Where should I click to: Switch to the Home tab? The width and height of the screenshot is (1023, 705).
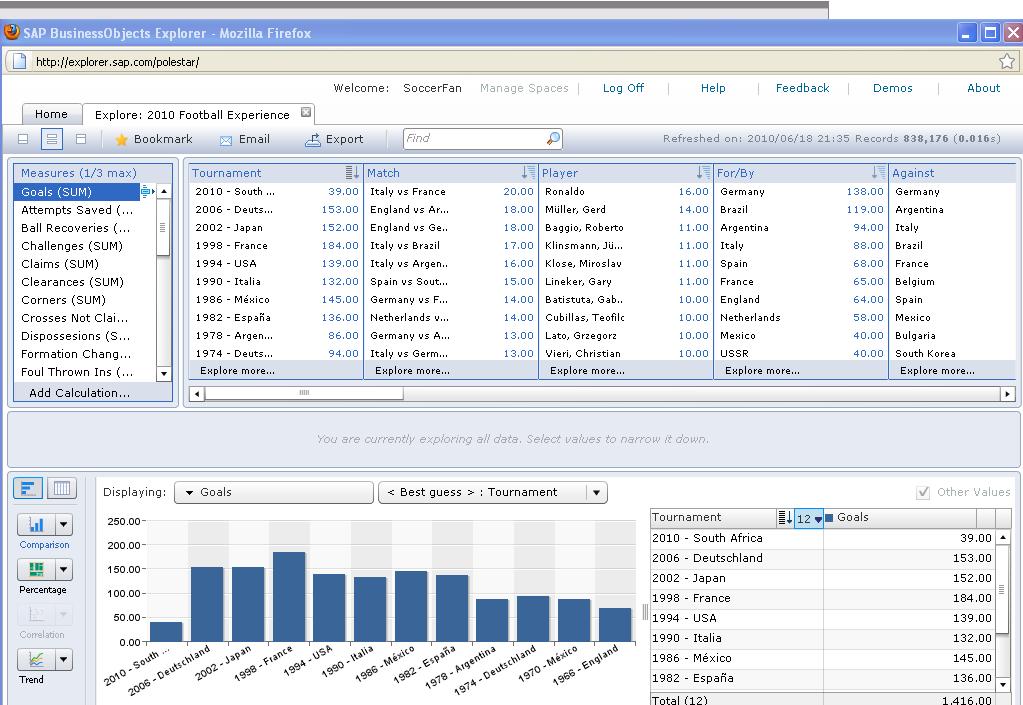pos(52,114)
